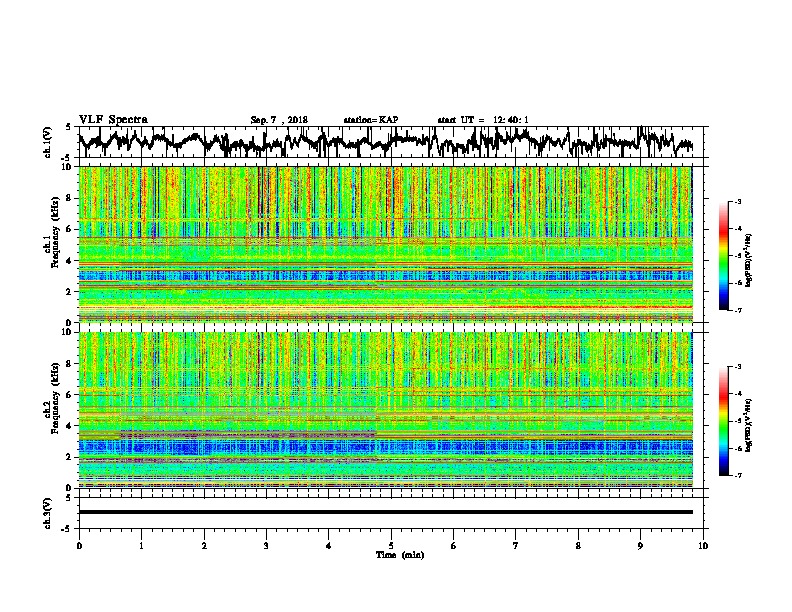The image size is (792, 612).
Task: Select the ch.2 "Frequency (kHz)" axis label
Action: tap(55, 398)
